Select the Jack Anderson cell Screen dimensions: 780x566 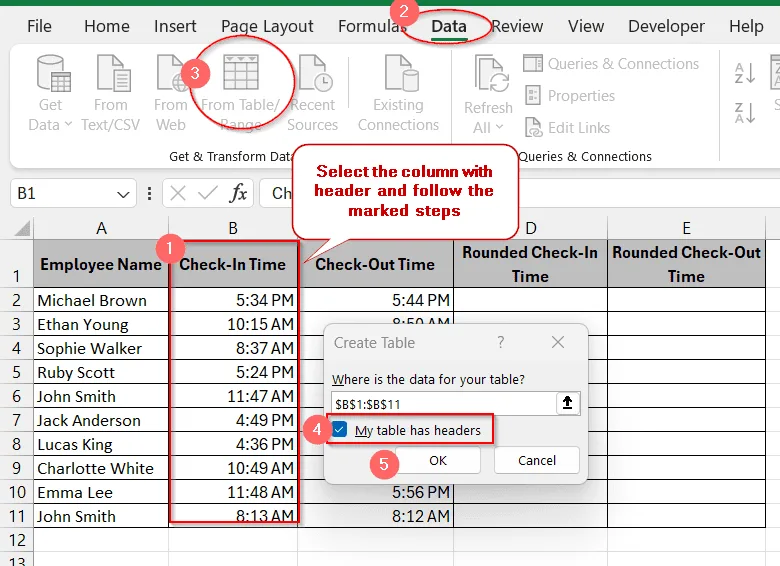coord(101,420)
